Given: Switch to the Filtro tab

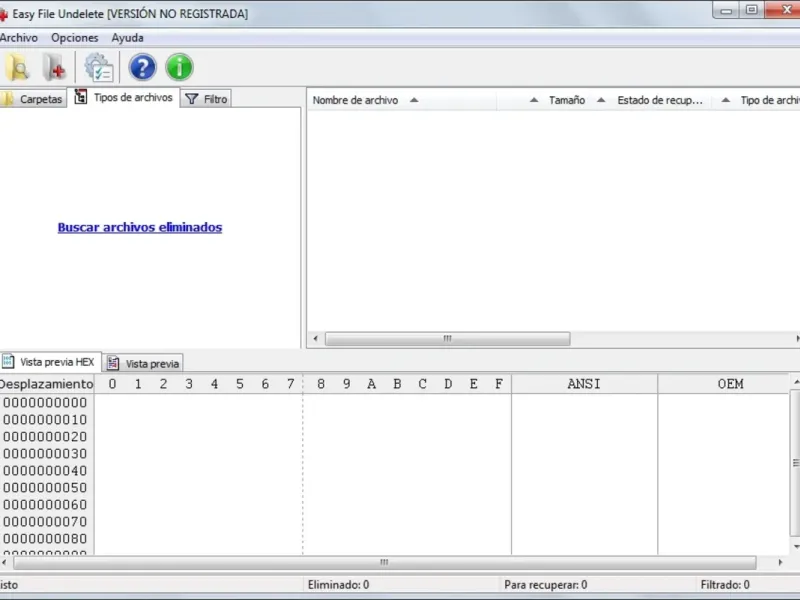Looking at the screenshot, I should click(x=206, y=99).
